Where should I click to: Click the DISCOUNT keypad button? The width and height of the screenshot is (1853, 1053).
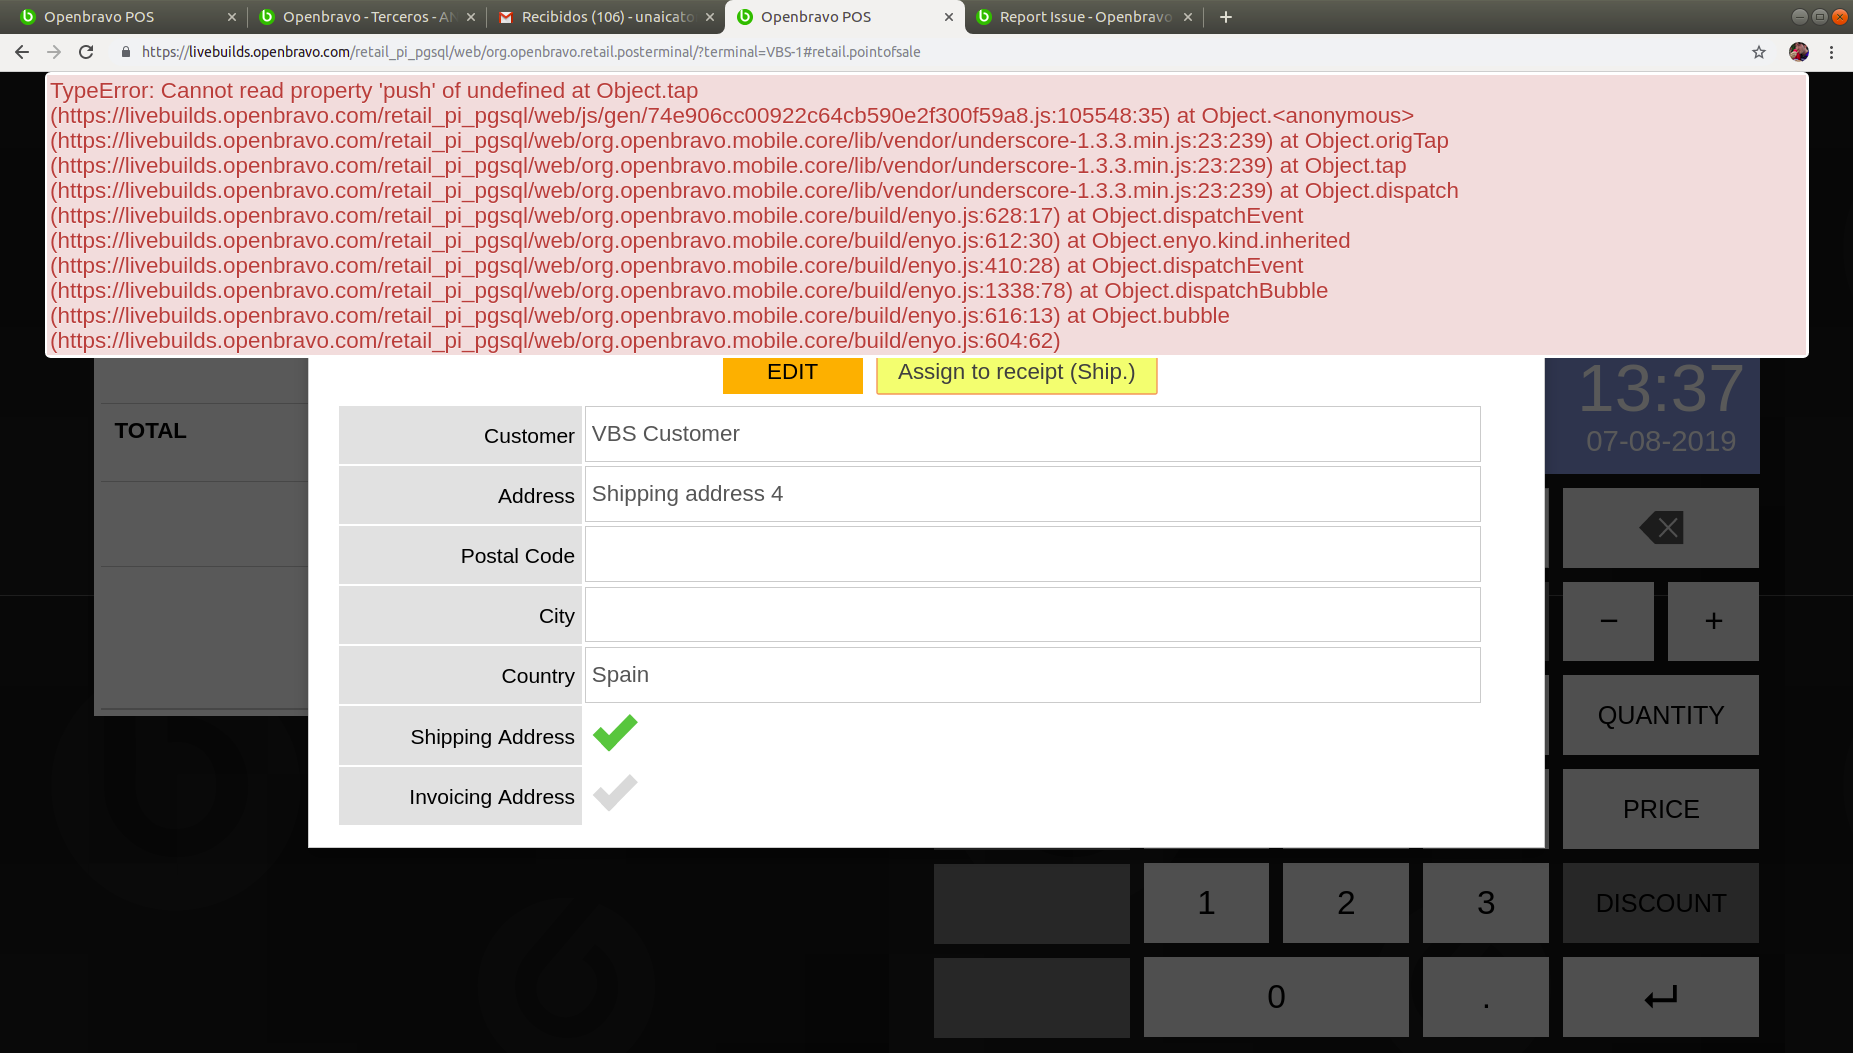(x=1661, y=903)
